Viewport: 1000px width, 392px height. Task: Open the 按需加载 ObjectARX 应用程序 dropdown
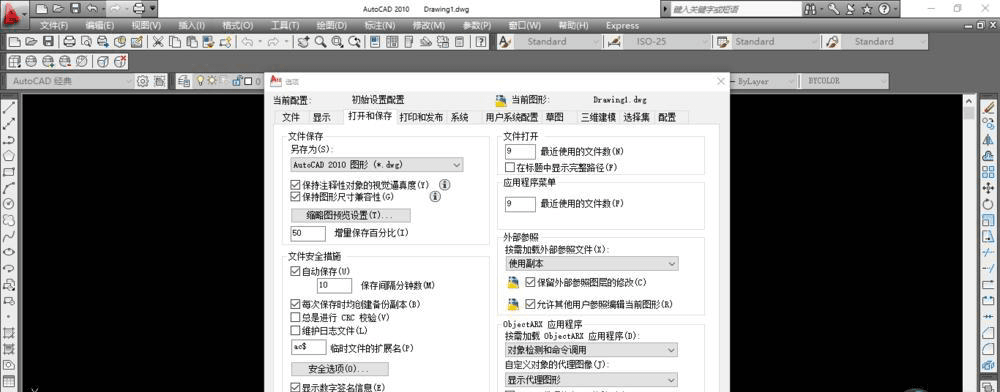(592, 349)
